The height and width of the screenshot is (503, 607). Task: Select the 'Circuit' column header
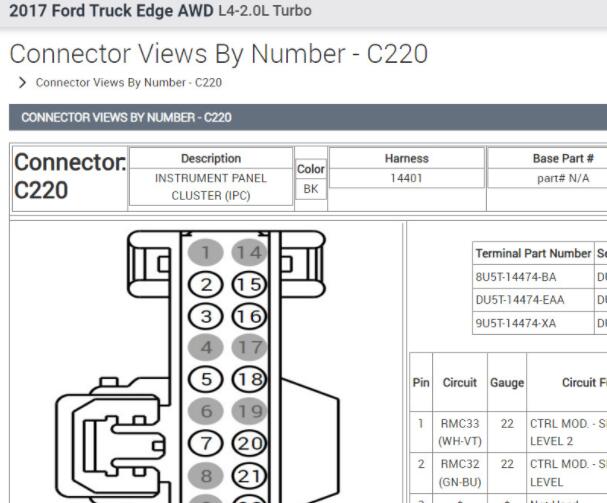pos(460,383)
